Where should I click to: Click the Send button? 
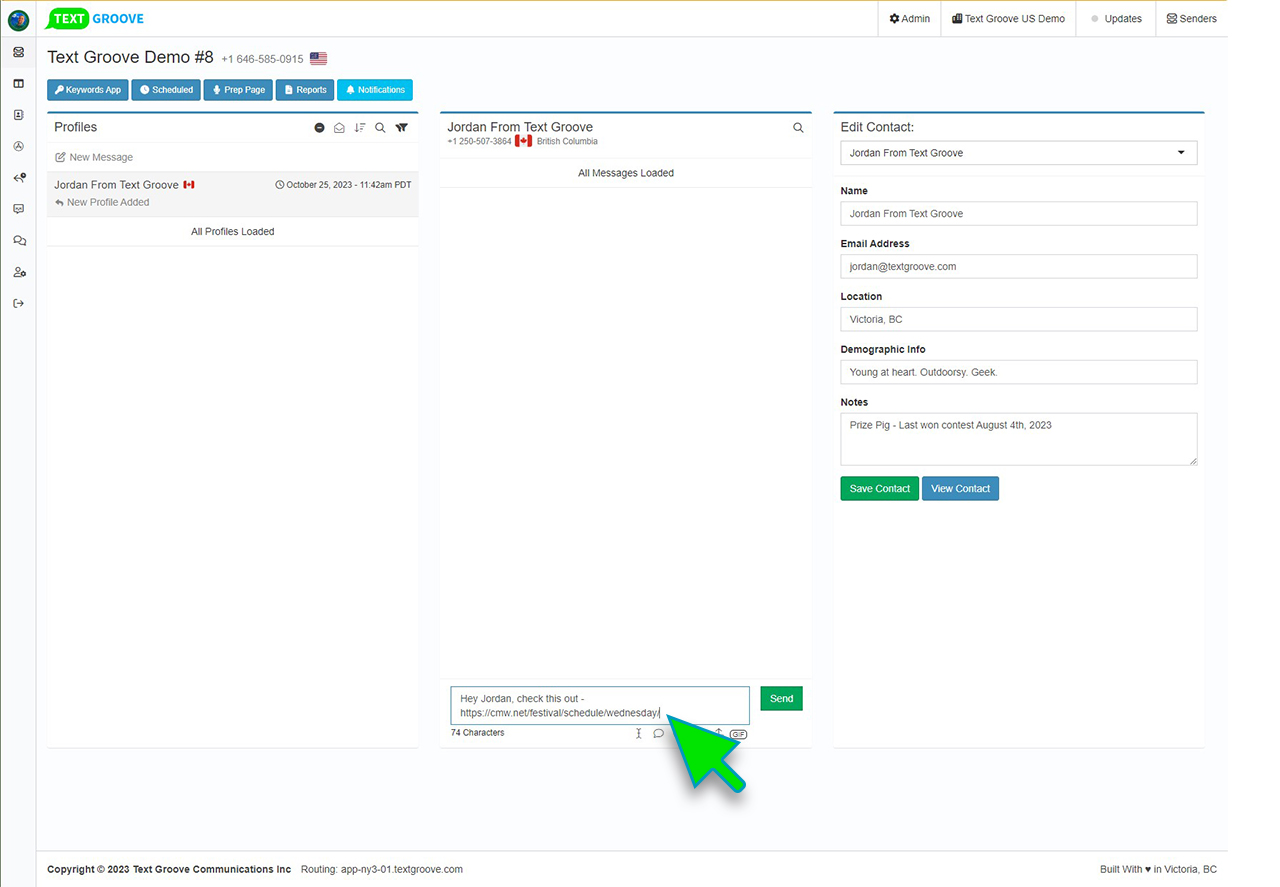point(781,699)
